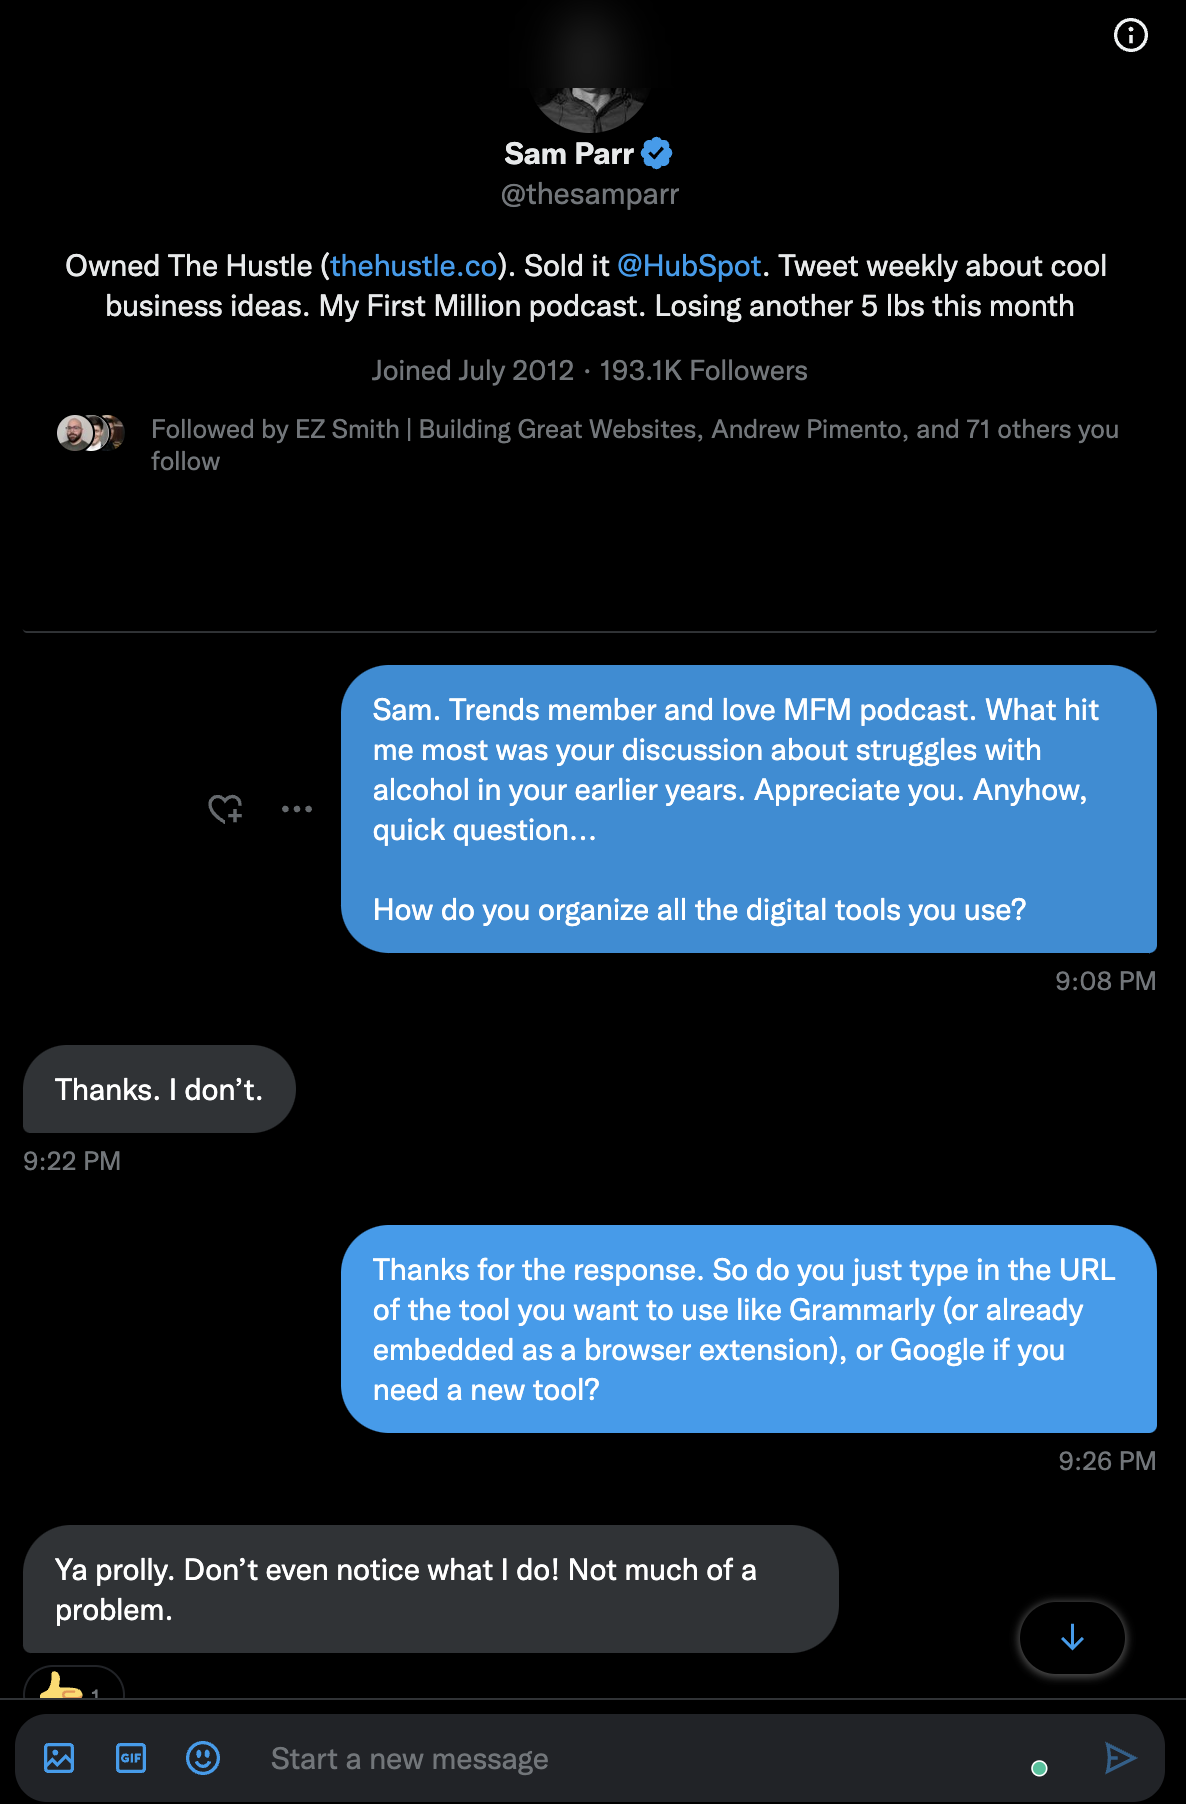Jump to latest message down arrow
The height and width of the screenshot is (1804, 1186).
click(1072, 1637)
